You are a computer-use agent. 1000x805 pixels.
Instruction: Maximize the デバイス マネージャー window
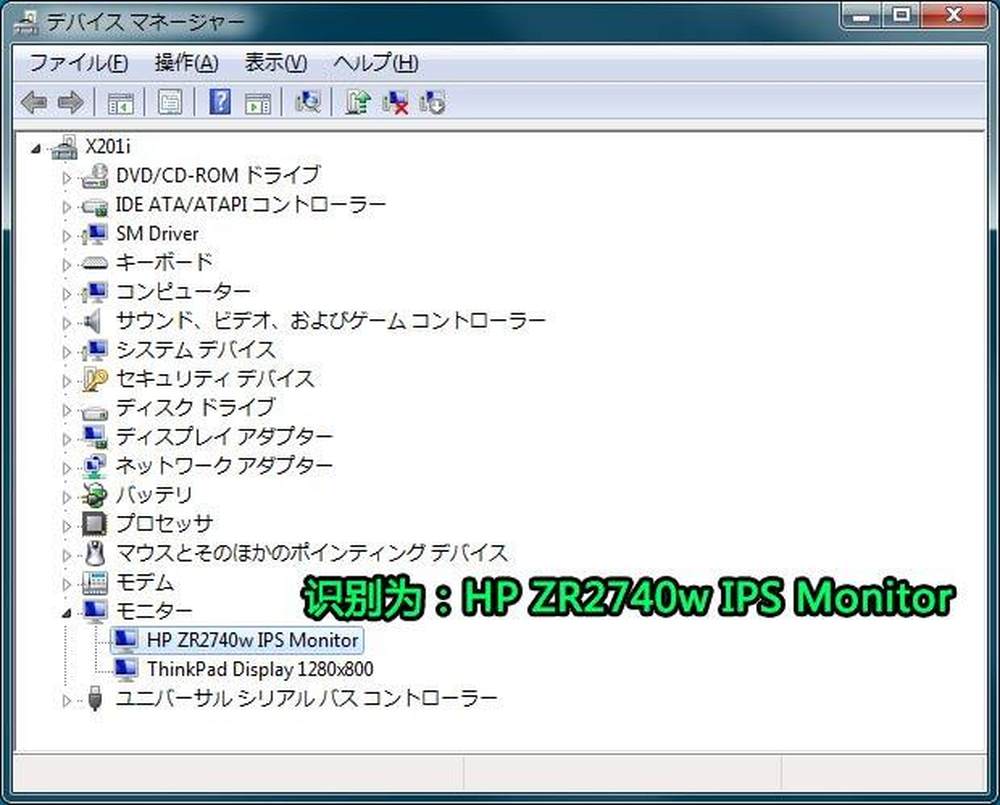coord(901,15)
